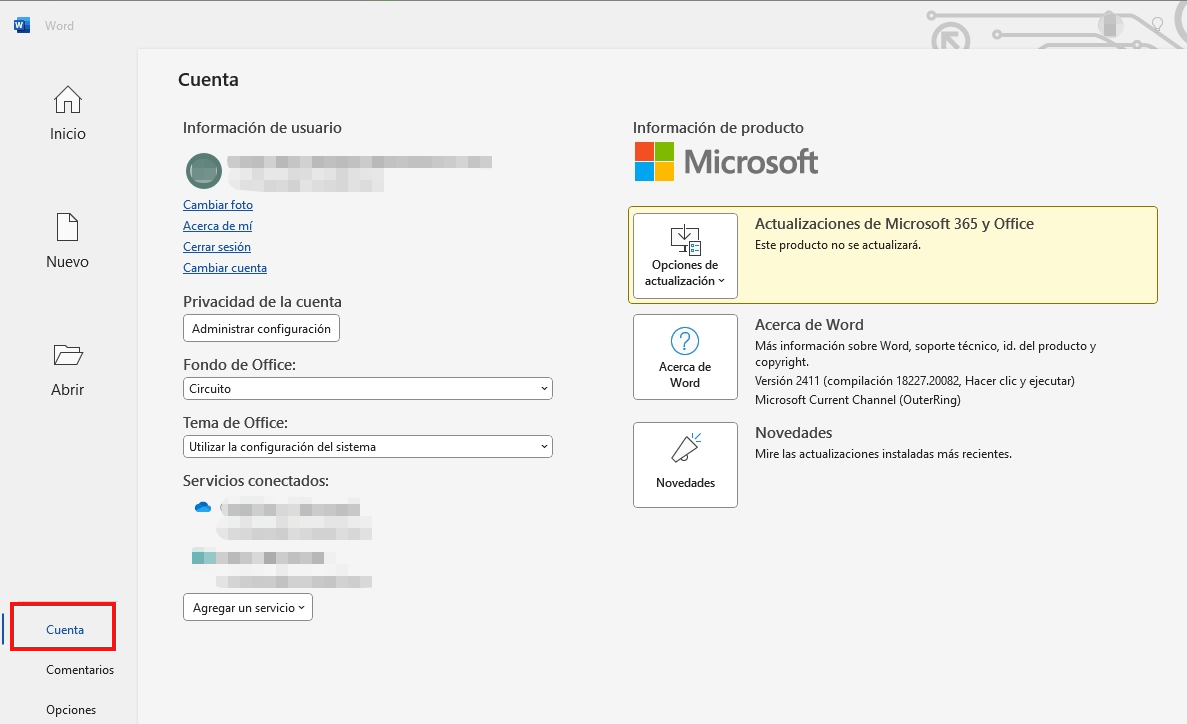Open Opciones in the sidebar
1187x724 pixels.
point(70,710)
